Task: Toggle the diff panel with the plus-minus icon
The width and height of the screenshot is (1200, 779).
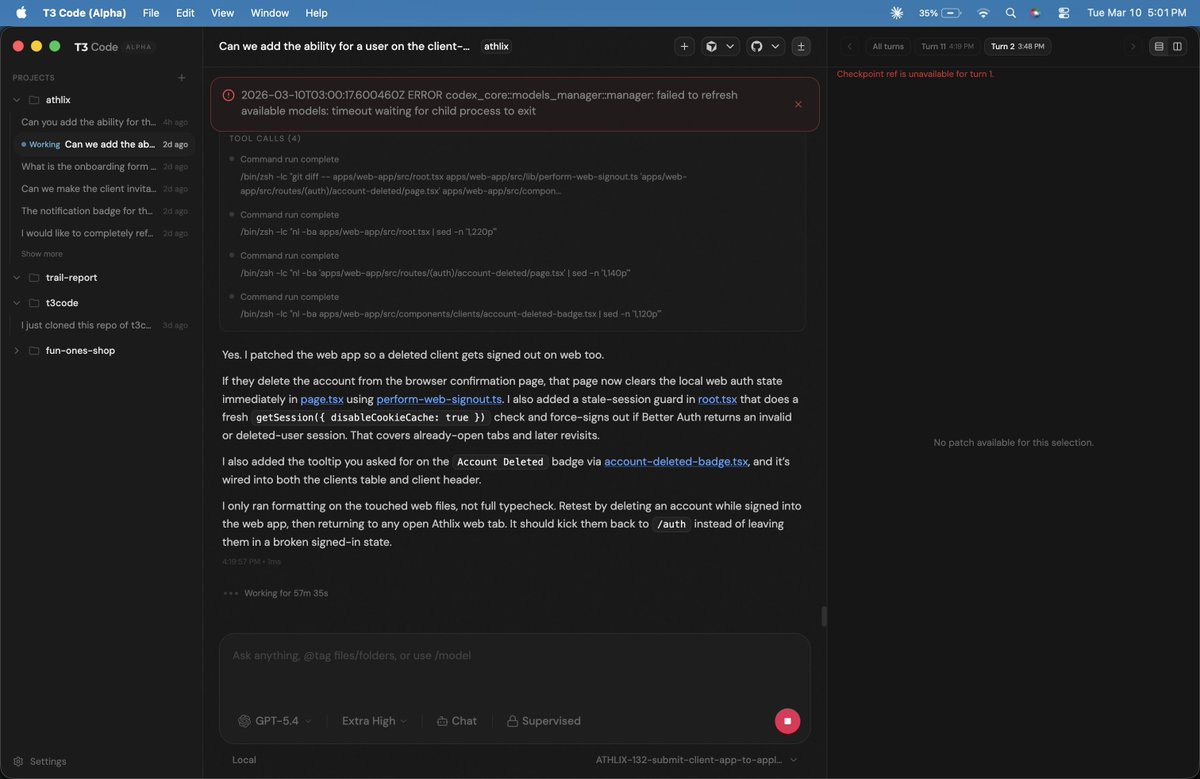Action: [801, 46]
